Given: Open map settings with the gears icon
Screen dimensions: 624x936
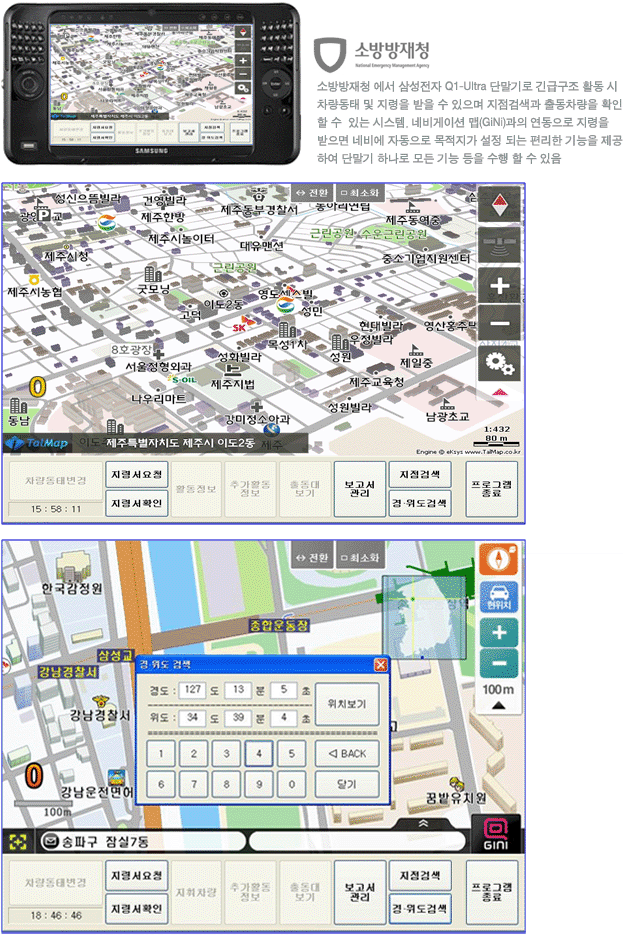Looking at the screenshot, I should coord(499,364).
